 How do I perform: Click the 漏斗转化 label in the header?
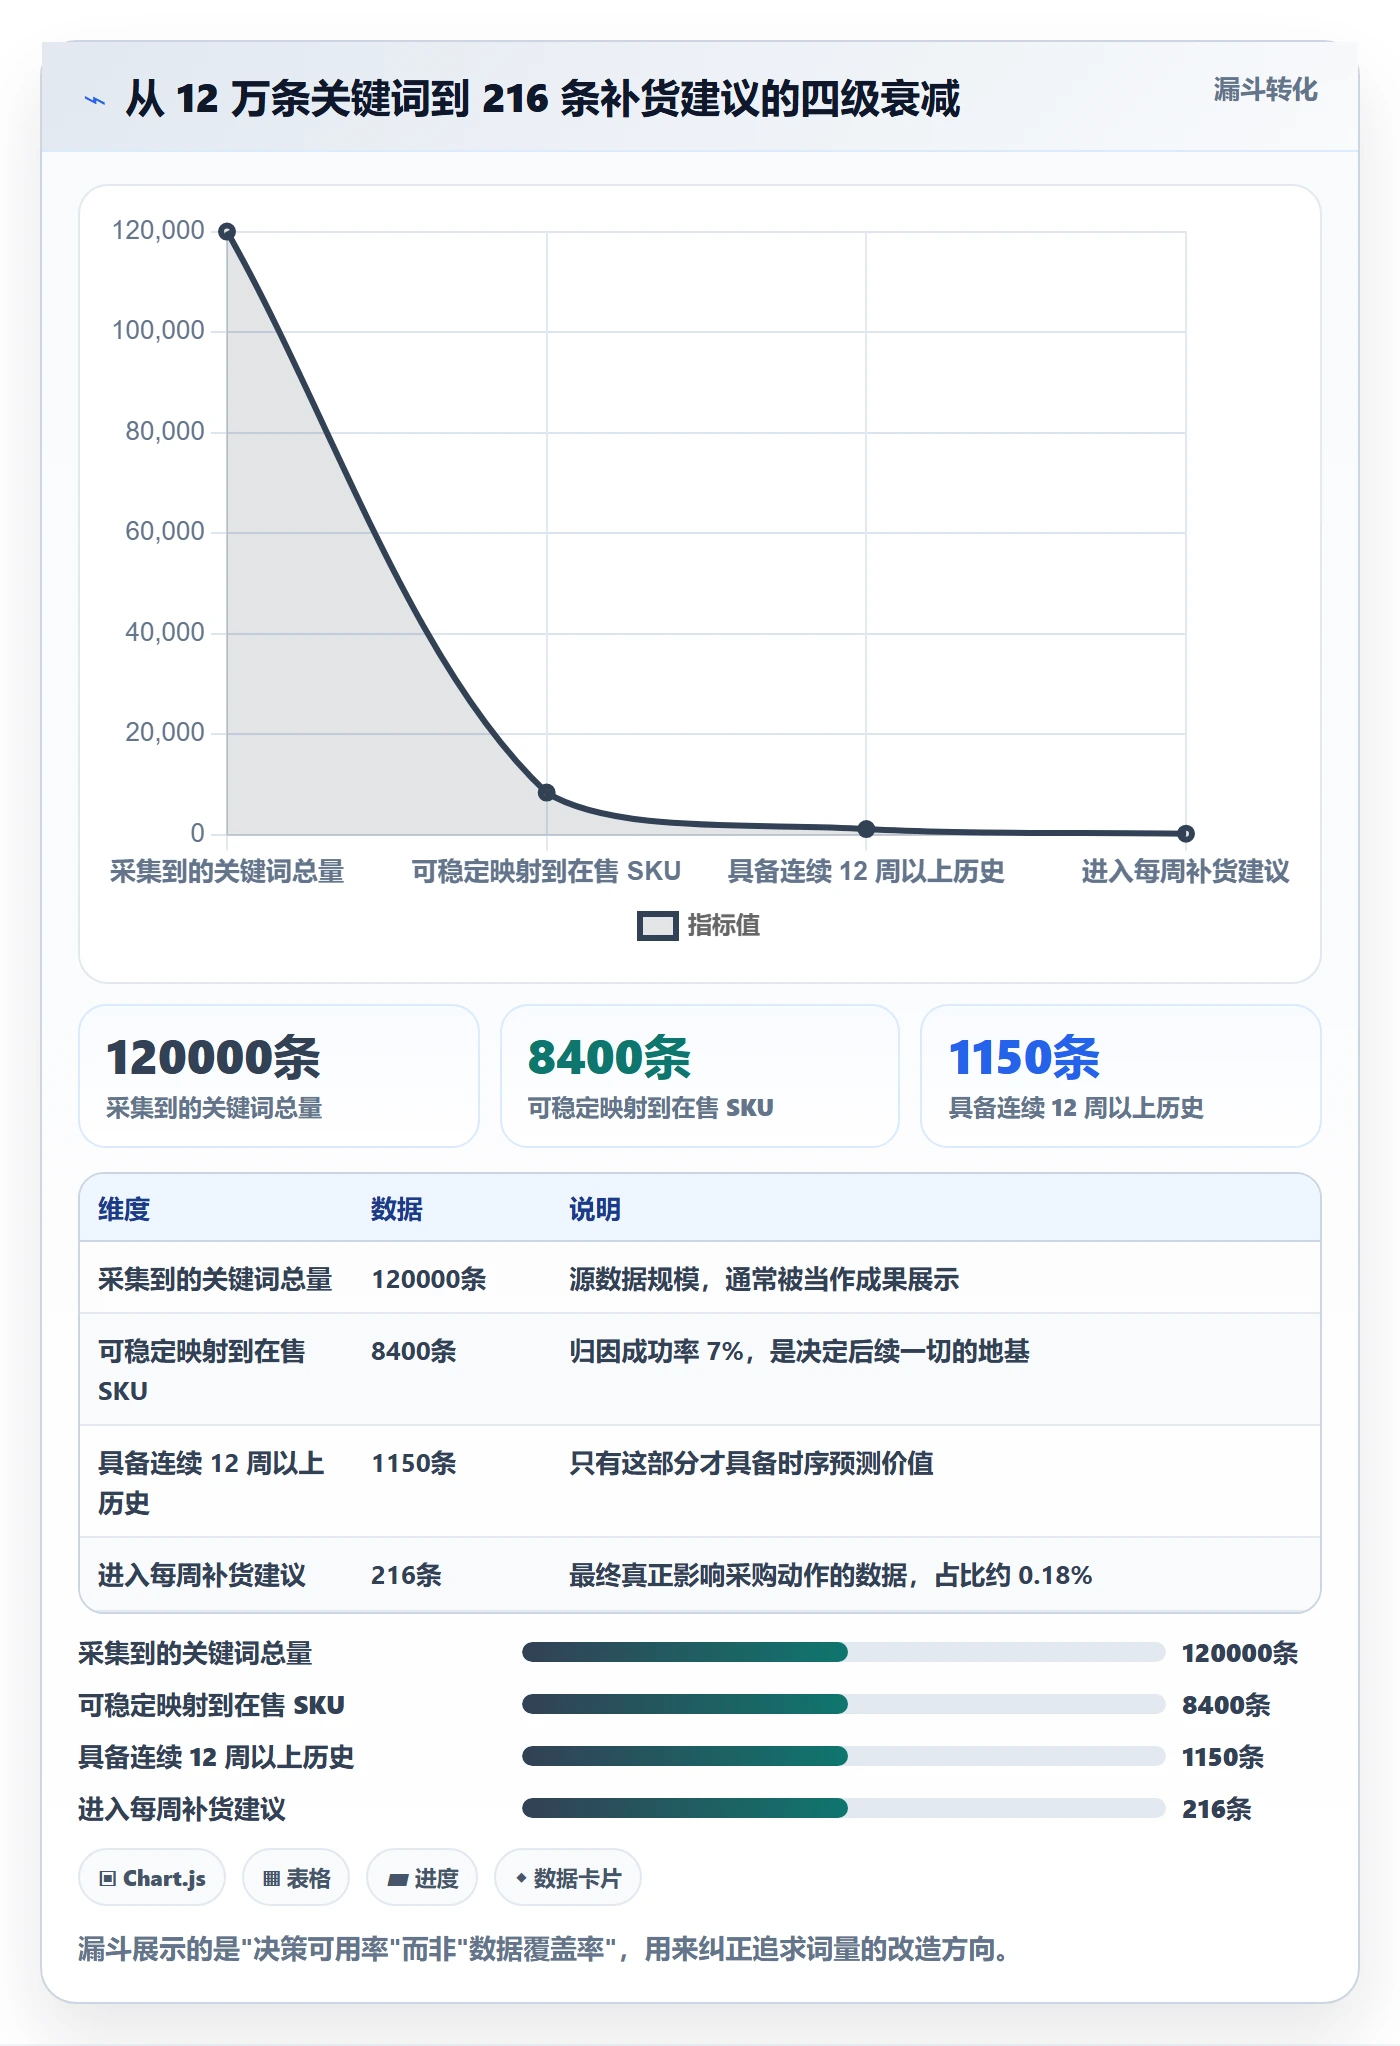[x=1265, y=90]
